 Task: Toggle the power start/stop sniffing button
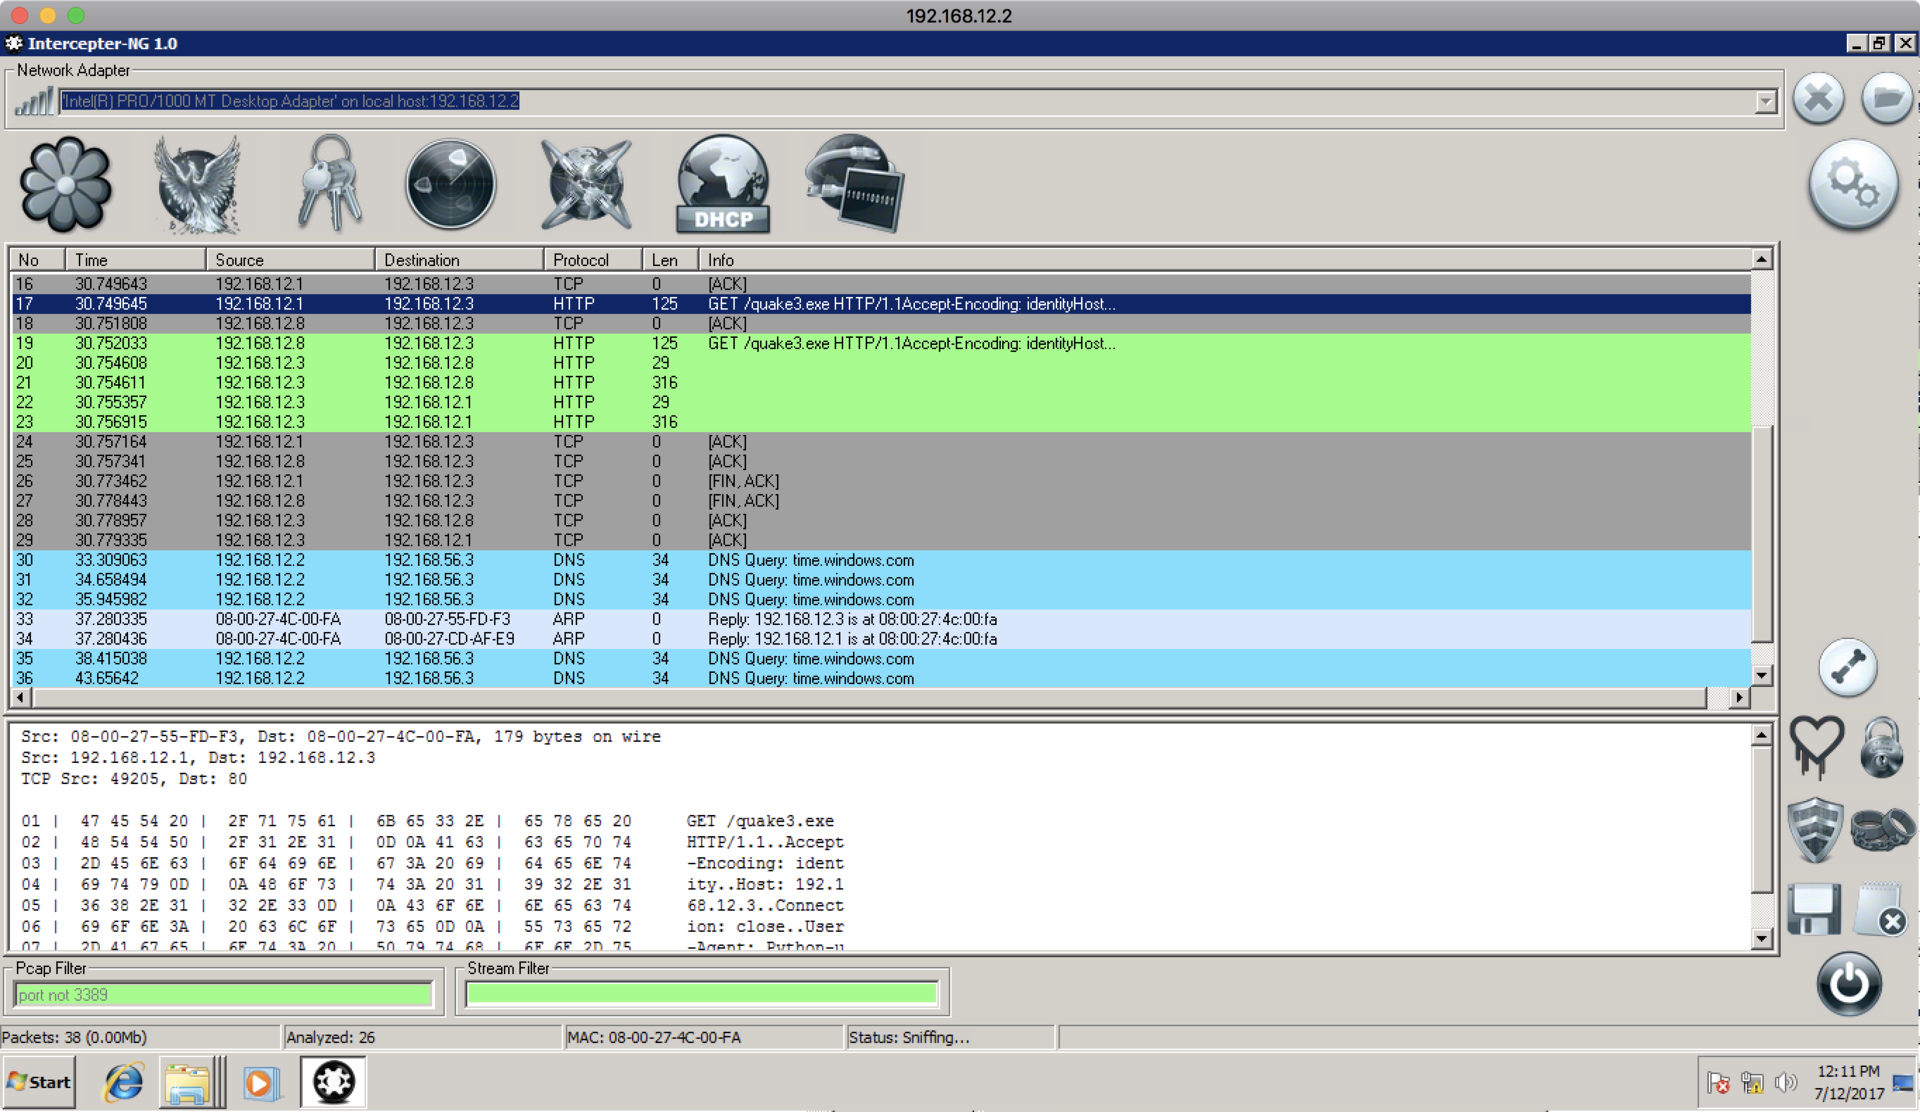point(1848,984)
